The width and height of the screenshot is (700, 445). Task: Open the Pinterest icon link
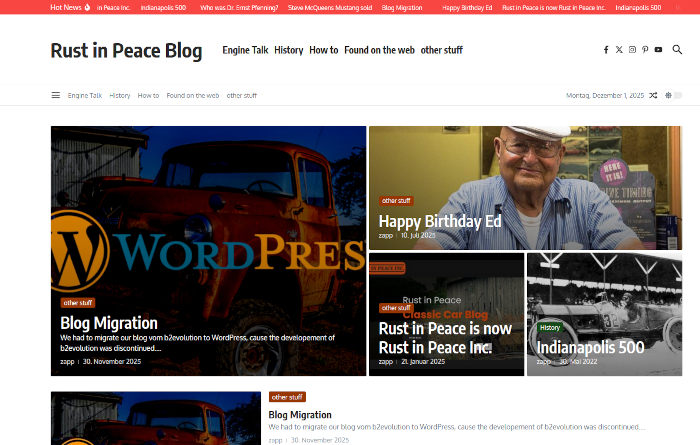[x=645, y=50]
